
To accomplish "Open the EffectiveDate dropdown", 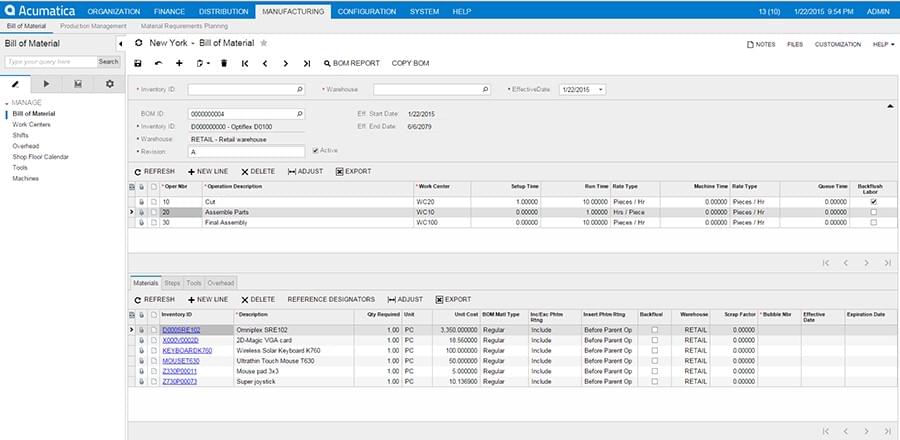I will 600,89.
